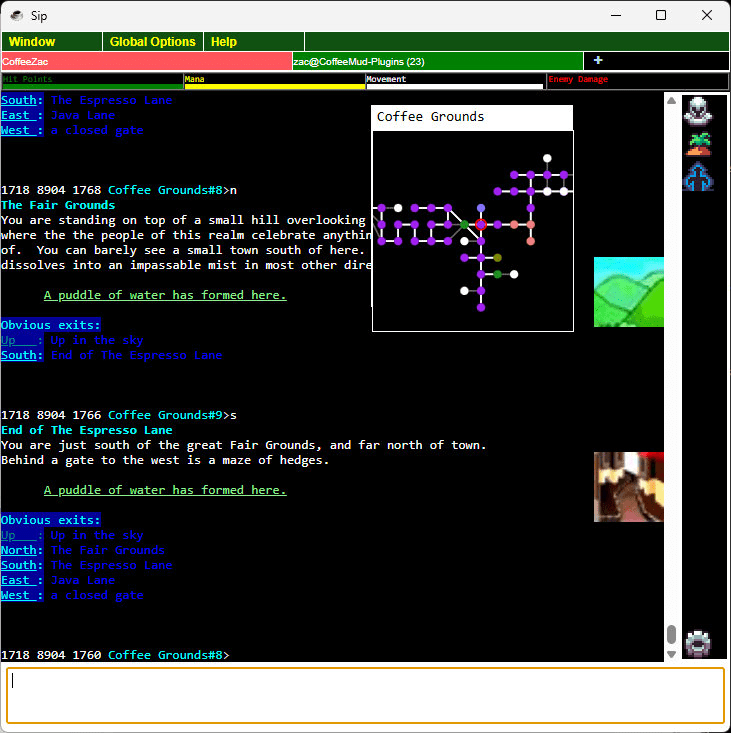Screen dimensions: 731x733
Task: Click the palm tree island icon
Action: tap(698, 144)
